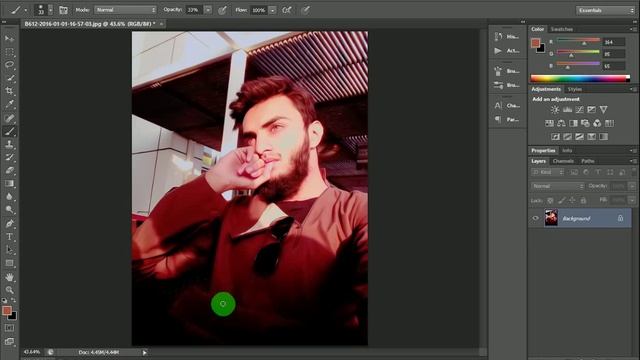
Task: Add a Black & White adjustment
Action: coord(573,123)
